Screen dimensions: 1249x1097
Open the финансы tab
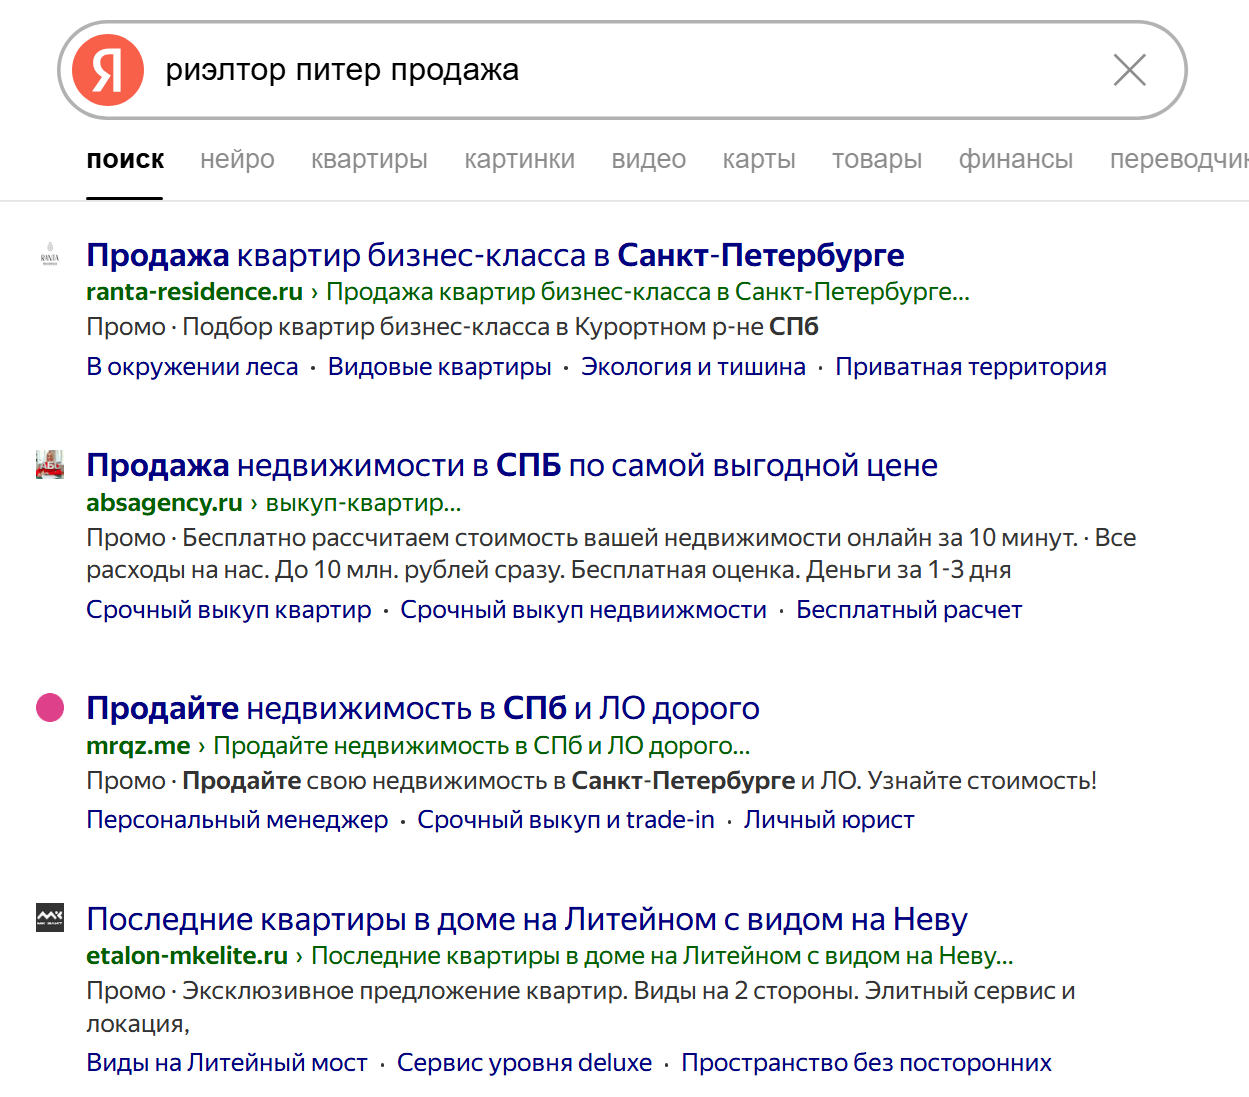[x=1015, y=160]
